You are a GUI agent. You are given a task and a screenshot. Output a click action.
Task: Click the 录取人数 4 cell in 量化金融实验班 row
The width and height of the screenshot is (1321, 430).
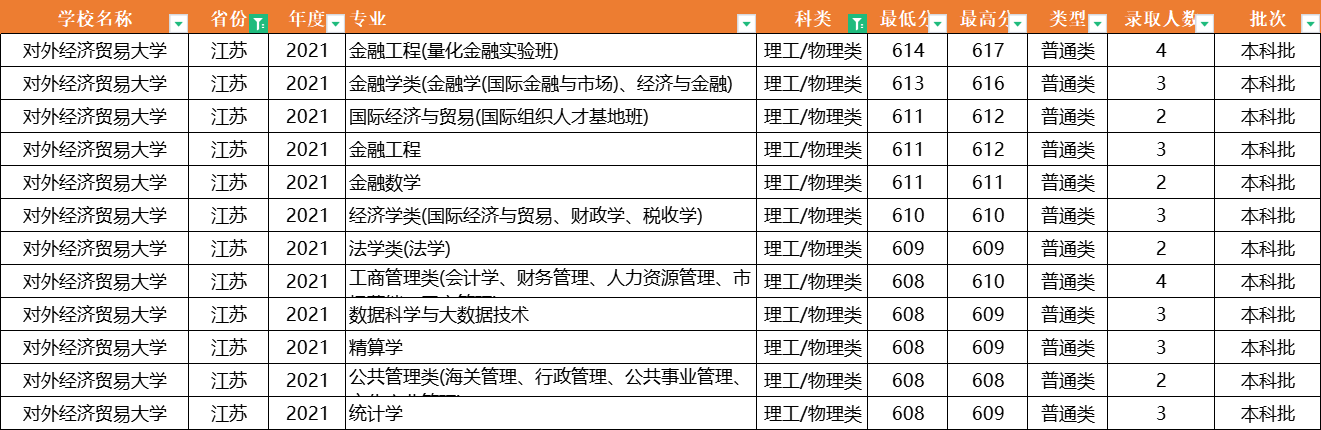1161,51
